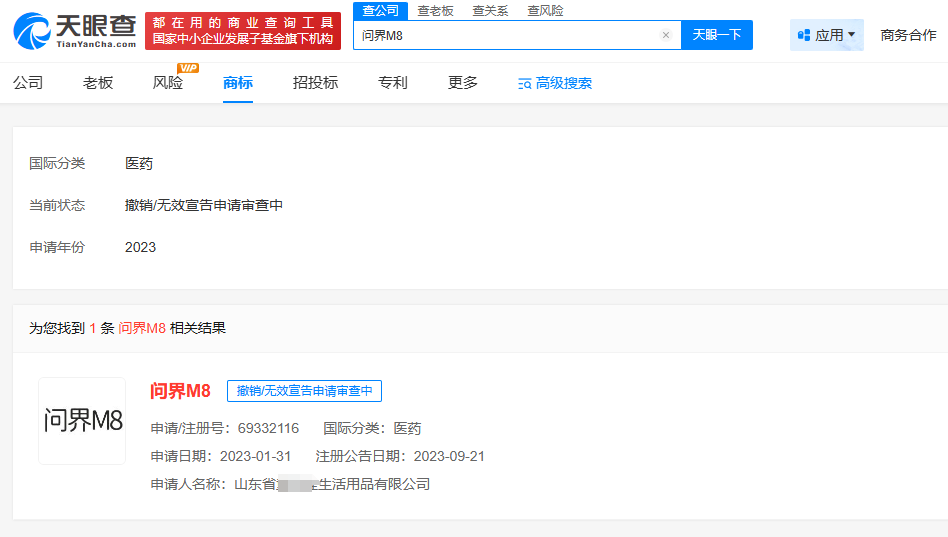Screen dimensions: 948x537
Task: Click the registration number 69332116
Action: 268,428
